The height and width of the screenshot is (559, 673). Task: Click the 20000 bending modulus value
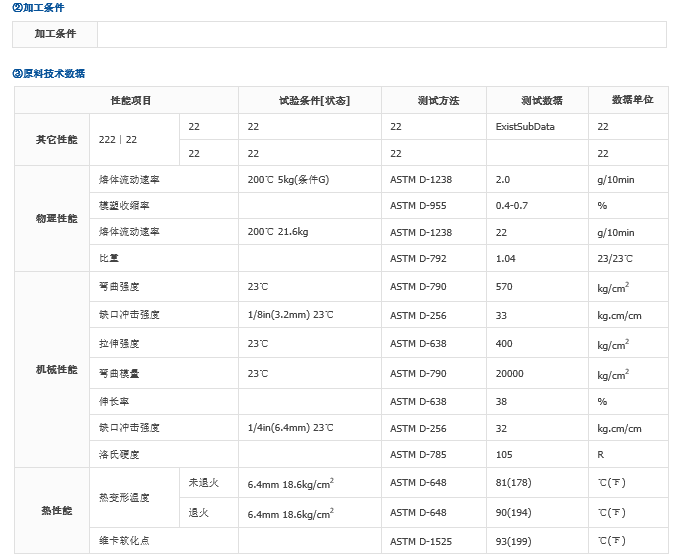(509, 373)
